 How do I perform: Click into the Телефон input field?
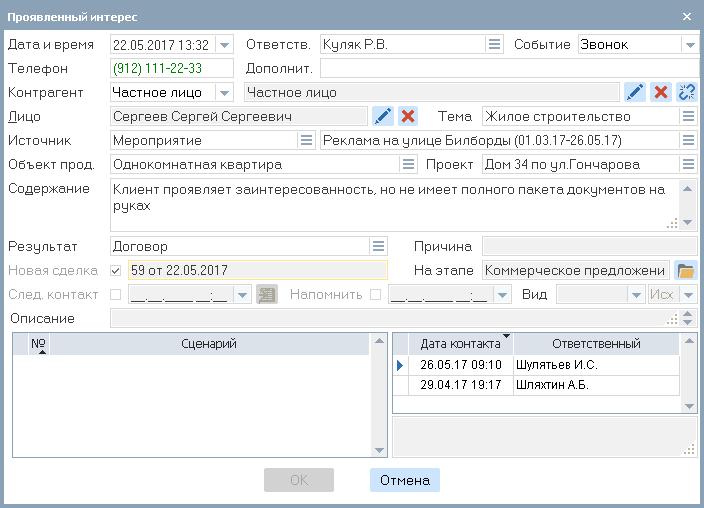click(171, 68)
